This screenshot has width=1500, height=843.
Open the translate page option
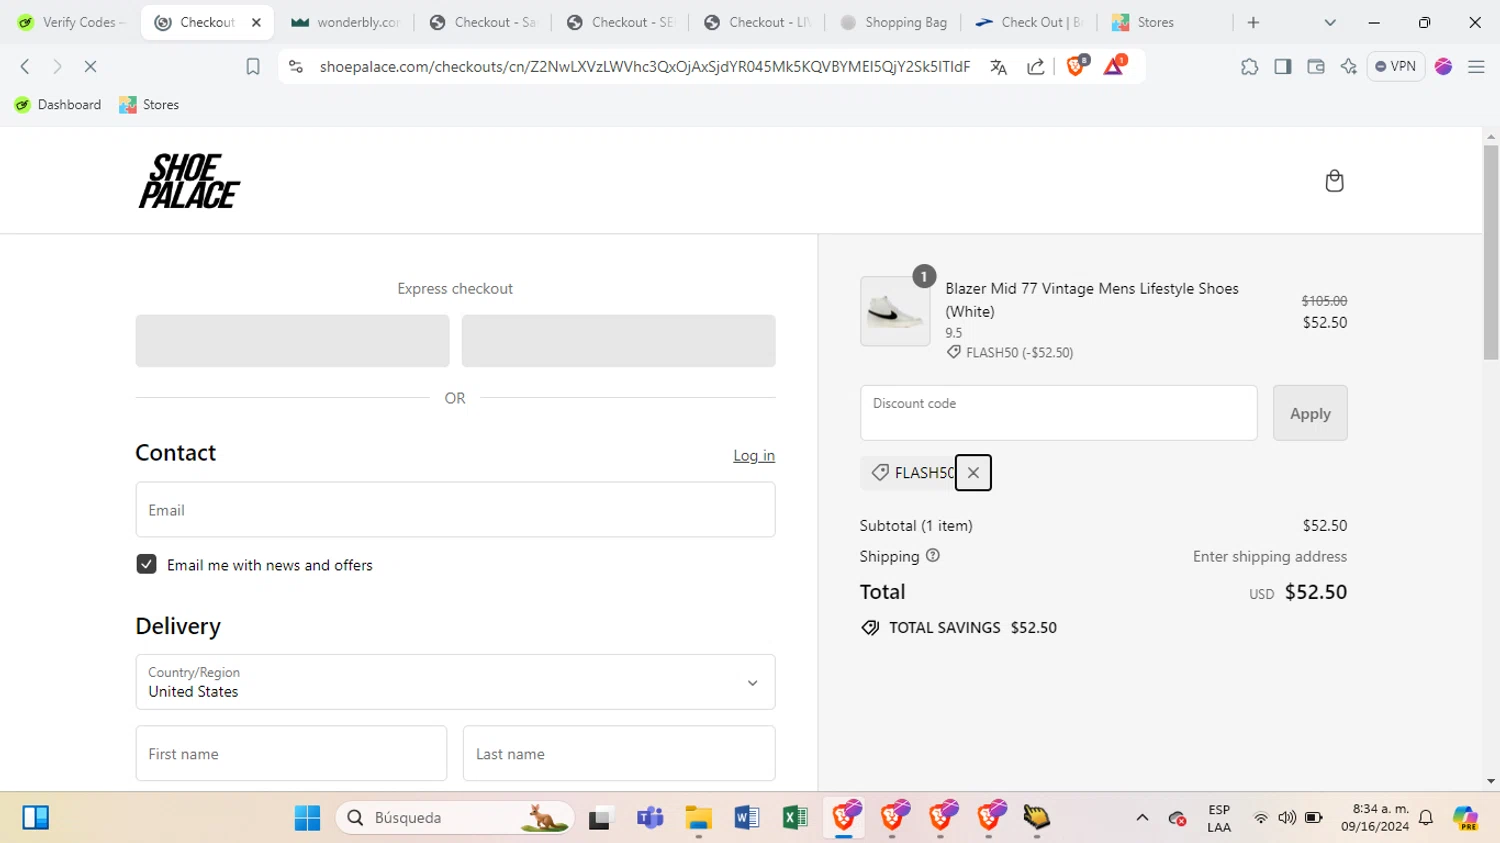998,66
